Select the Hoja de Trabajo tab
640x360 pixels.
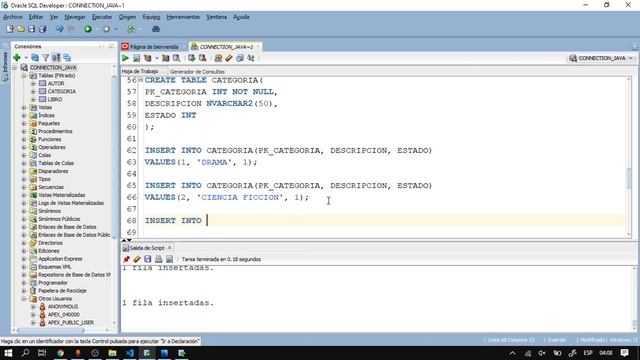click(140, 71)
